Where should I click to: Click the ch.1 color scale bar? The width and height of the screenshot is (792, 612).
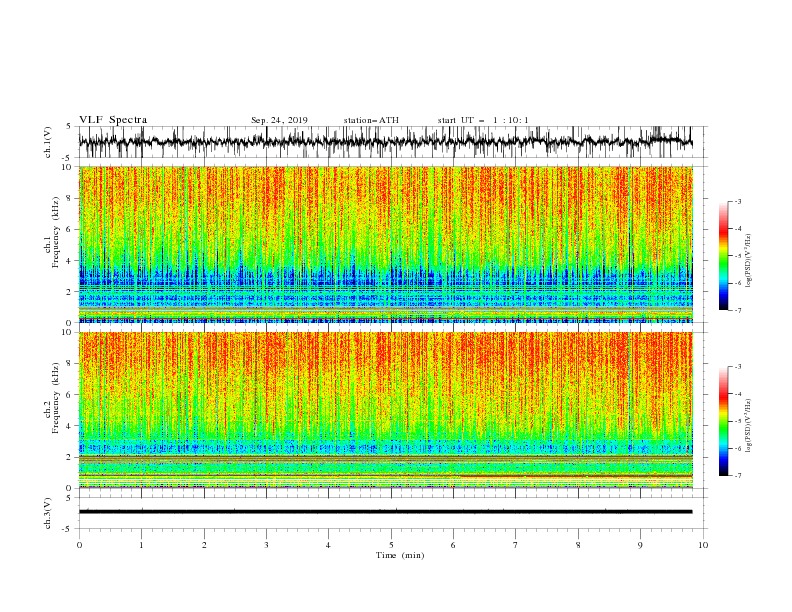click(723, 256)
